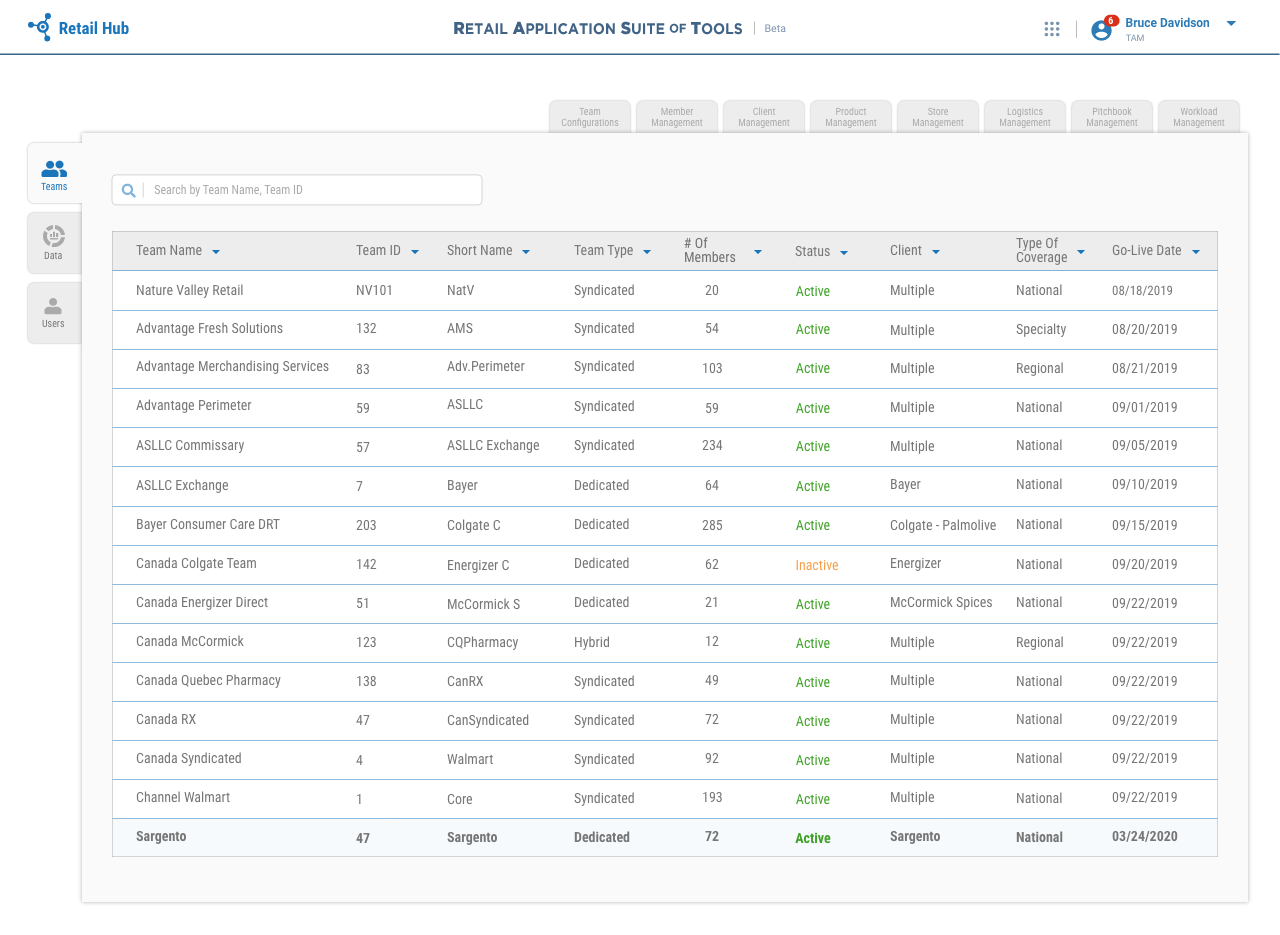The height and width of the screenshot is (935, 1280).
Task: Click the Energizer client cell
Action: pyautogui.click(x=916, y=564)
